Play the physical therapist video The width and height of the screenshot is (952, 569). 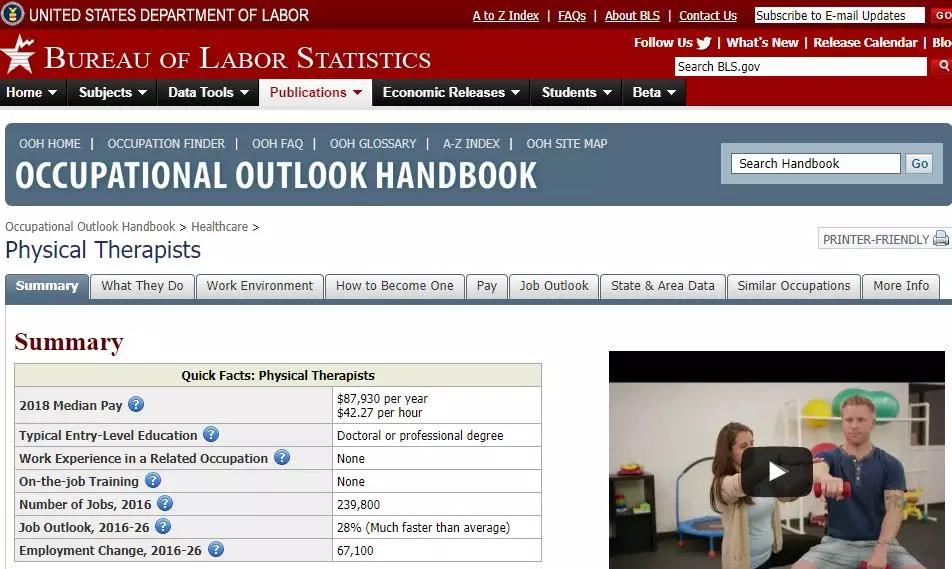pos(777,471)
